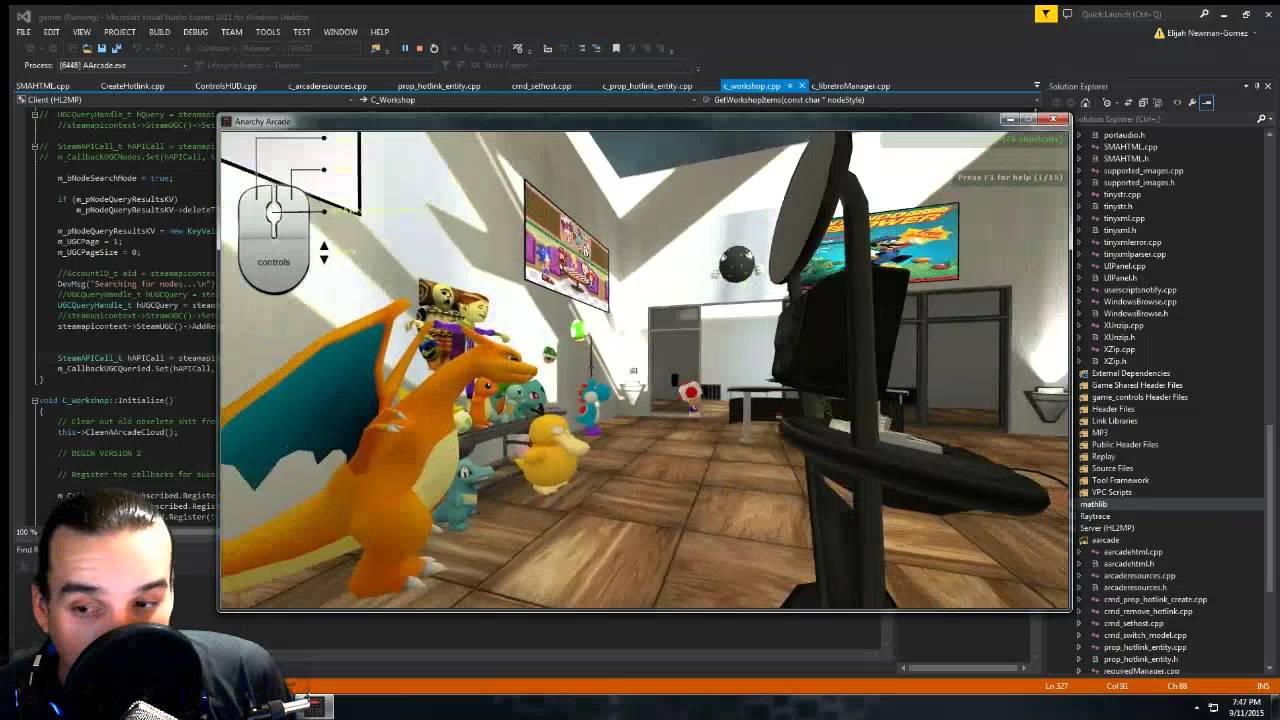Screen dimensions: 1280x720
Task: Open the FILE menu
Action: pos(23,32)
